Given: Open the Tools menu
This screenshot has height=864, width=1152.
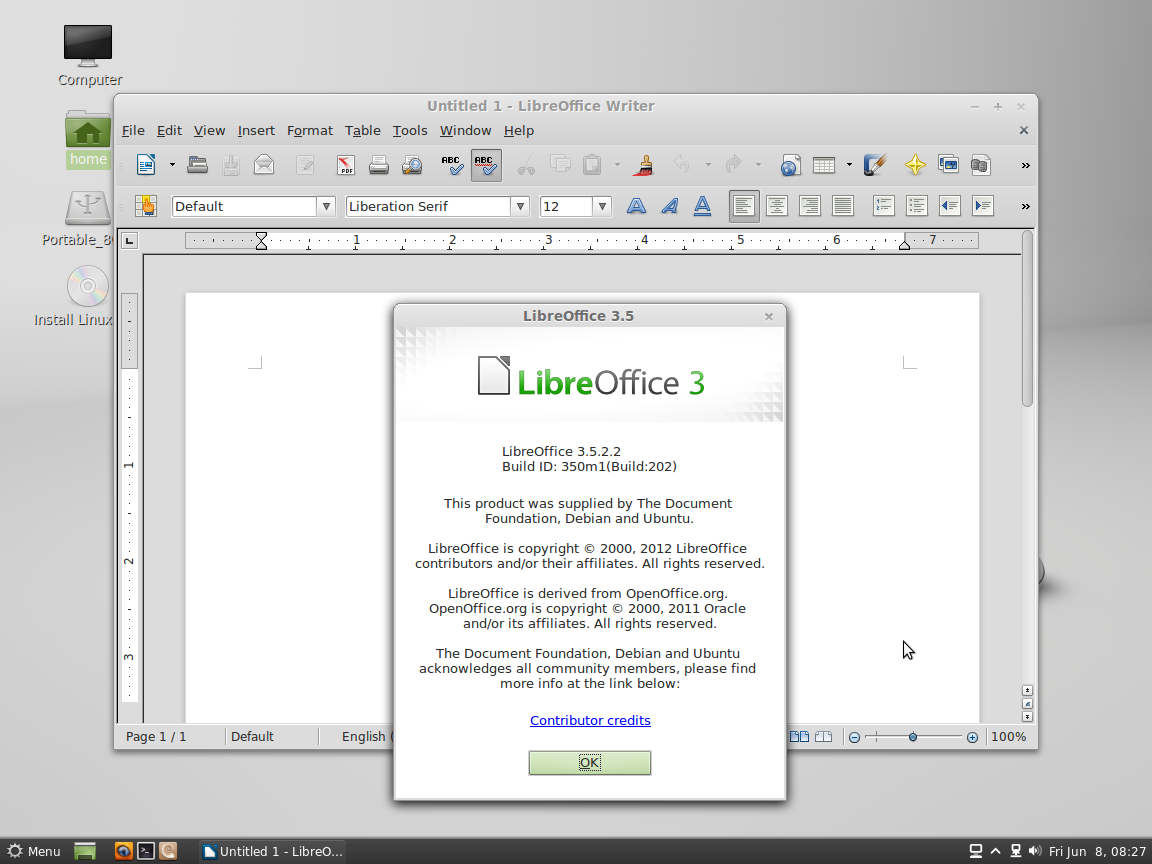Looking at the screenshot, I should pyautogui.click(x=409, y=130).
